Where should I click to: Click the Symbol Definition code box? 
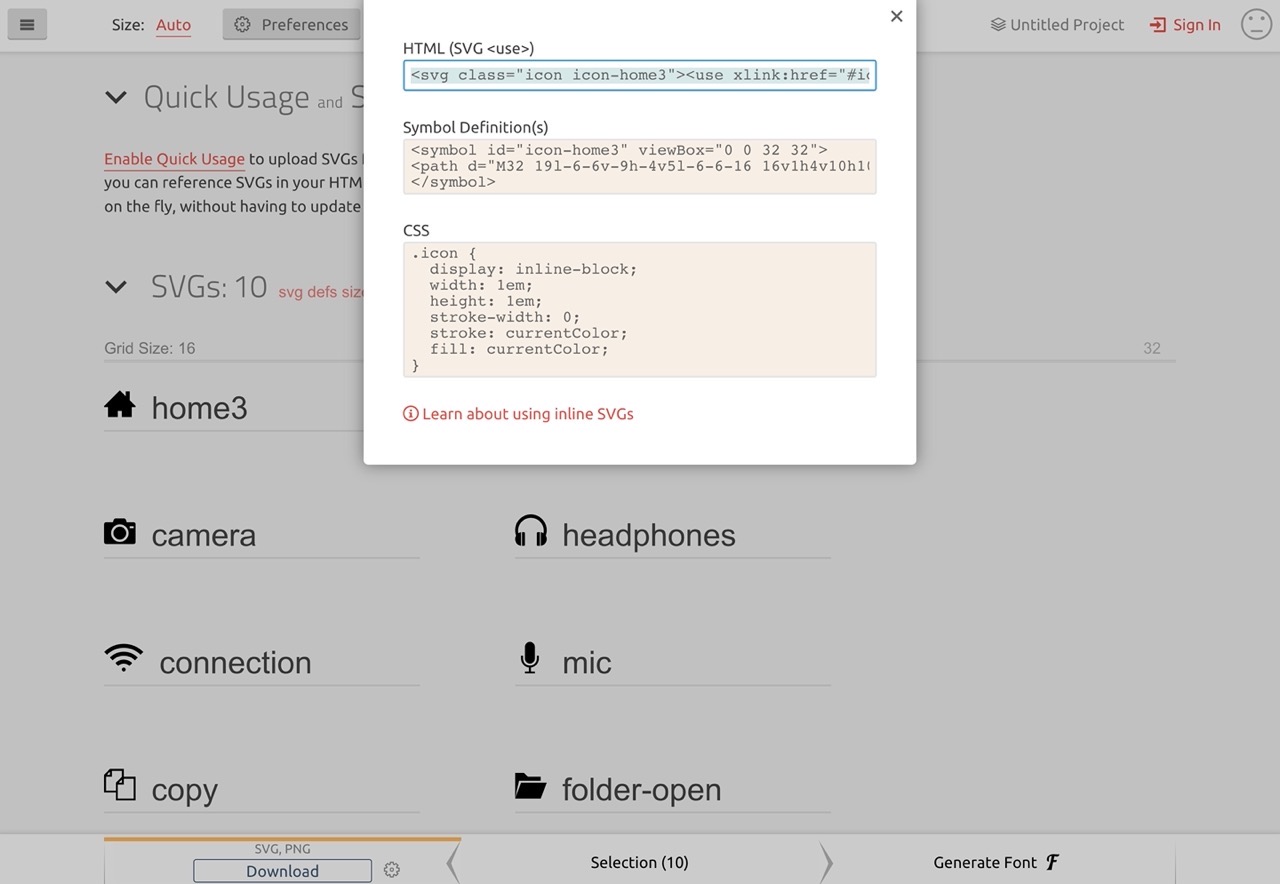[640, 166]
